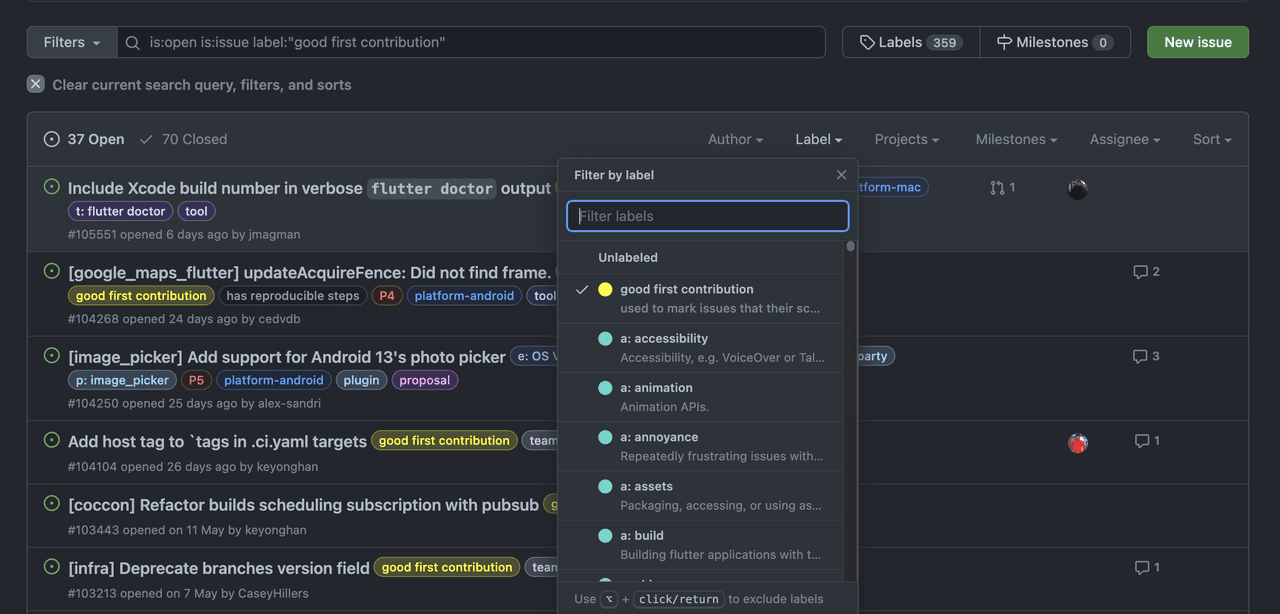Show the 37 Open issues

pos(84,139)
